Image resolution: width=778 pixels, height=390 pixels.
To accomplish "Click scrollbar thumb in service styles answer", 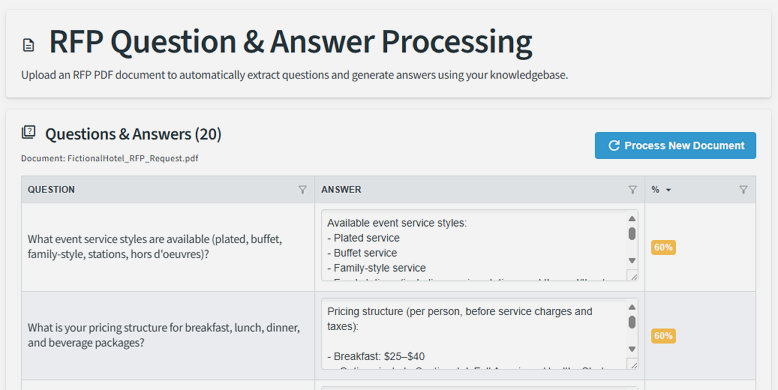I will coord(632,233).
